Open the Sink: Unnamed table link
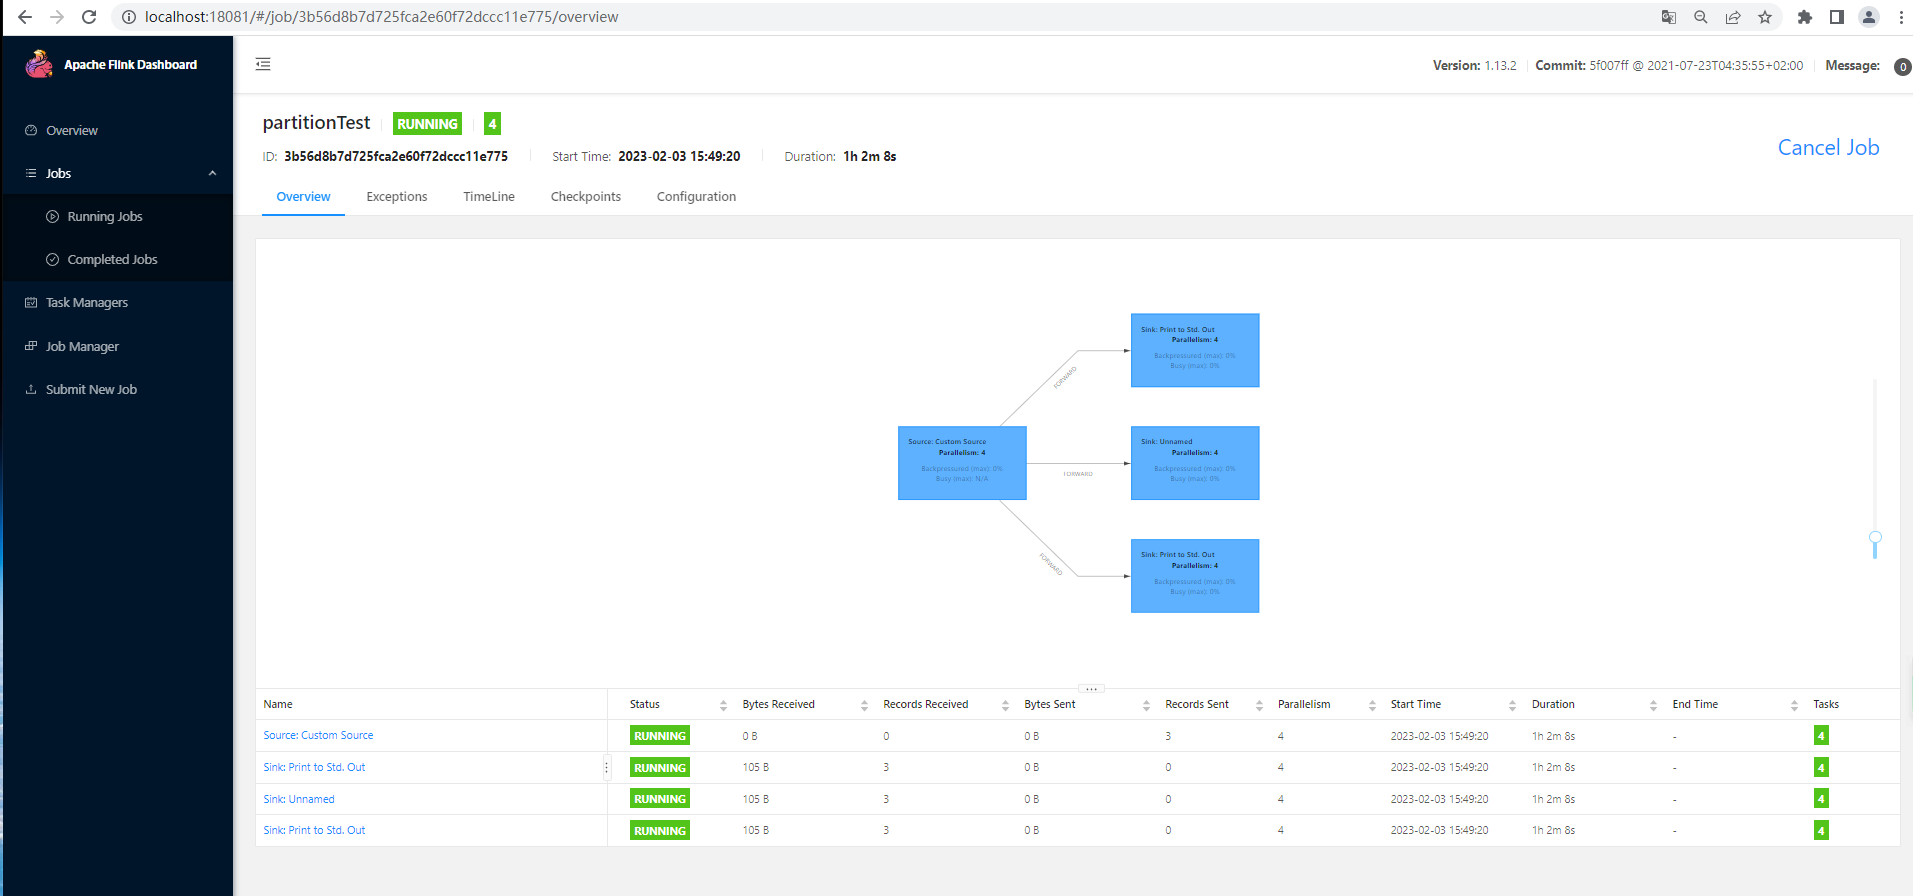The image size is (1913, 896). point(299,799)
